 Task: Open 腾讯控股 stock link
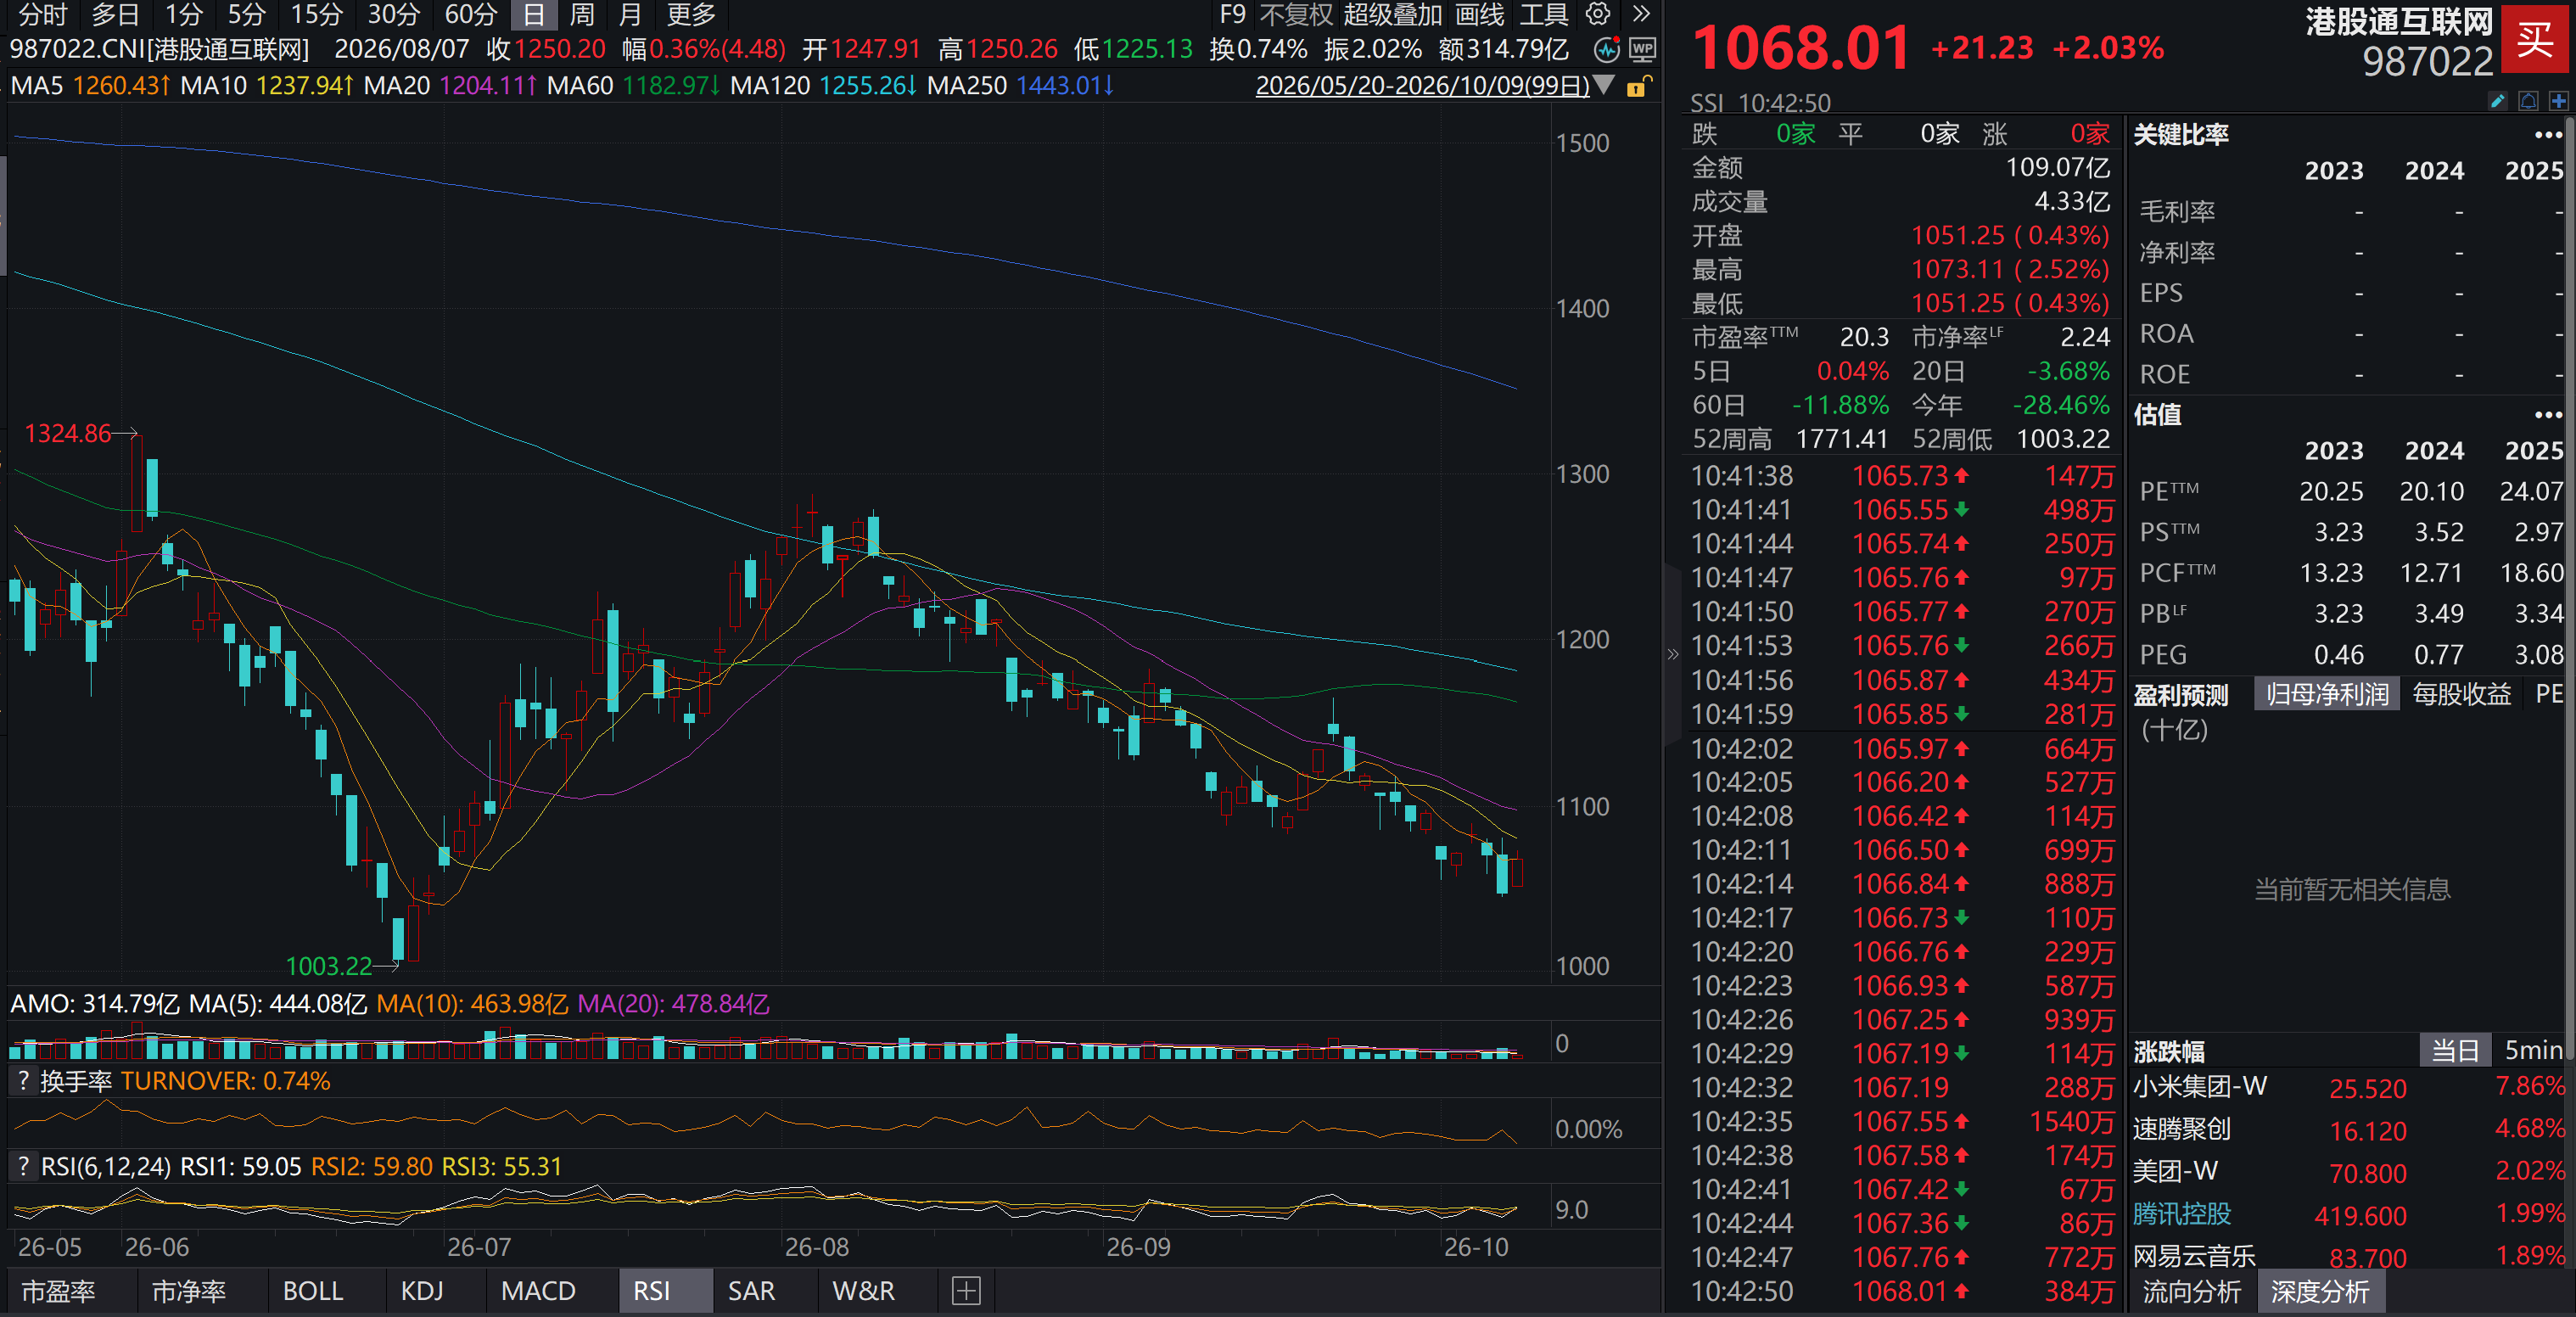click(2181, 1214)
